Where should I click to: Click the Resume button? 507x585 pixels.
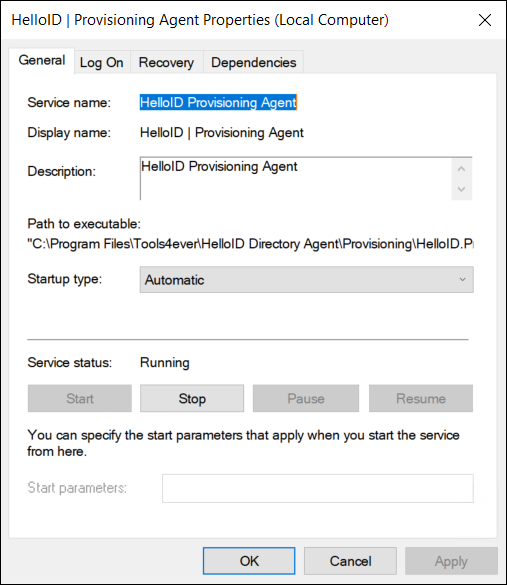click(421, 398)
